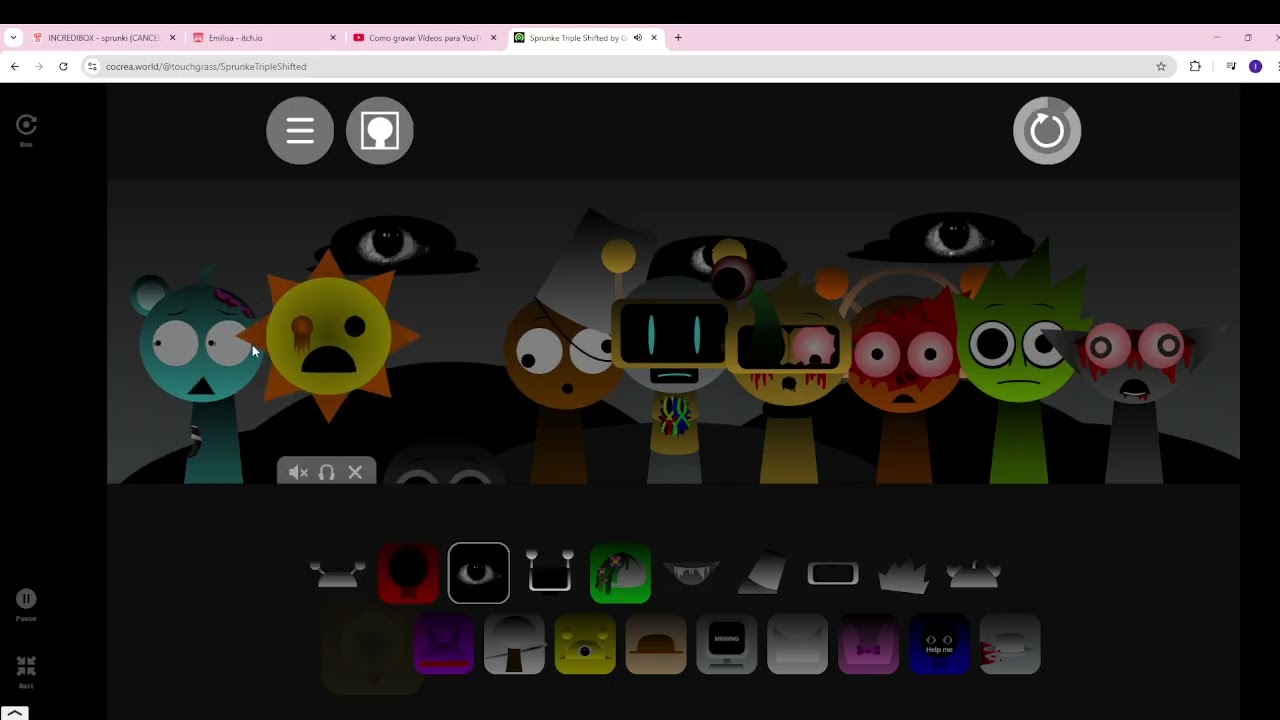The width and height of the screenshot is (1280, 720).
Task: Open the browser tab search dropdown
Action: 13,38
